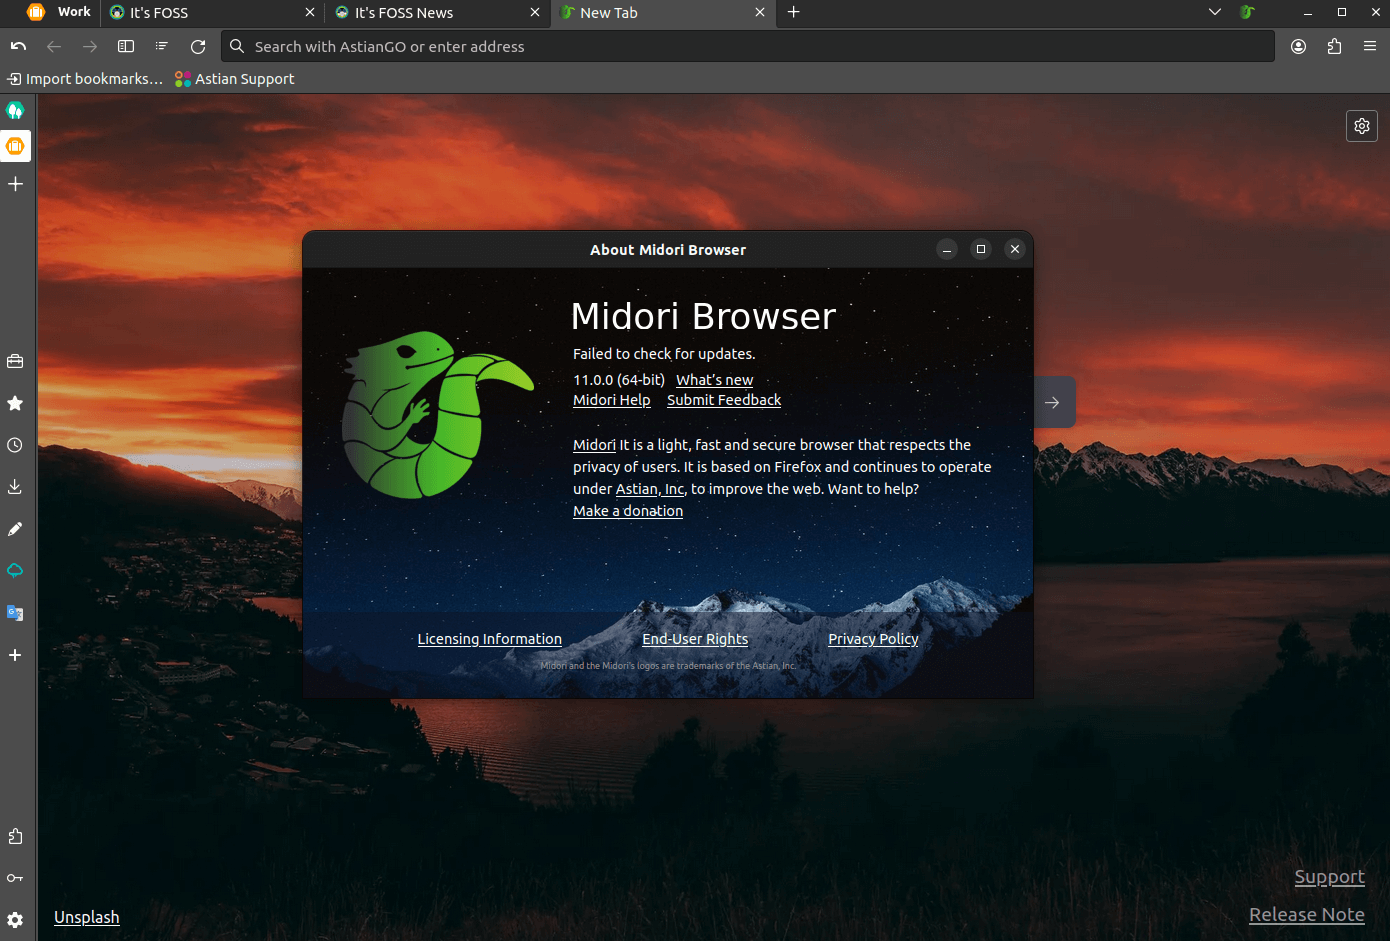Image resolution: width=1390 pixels, height=941 pixels.
Task: Reload the current page
Action: 197,46
